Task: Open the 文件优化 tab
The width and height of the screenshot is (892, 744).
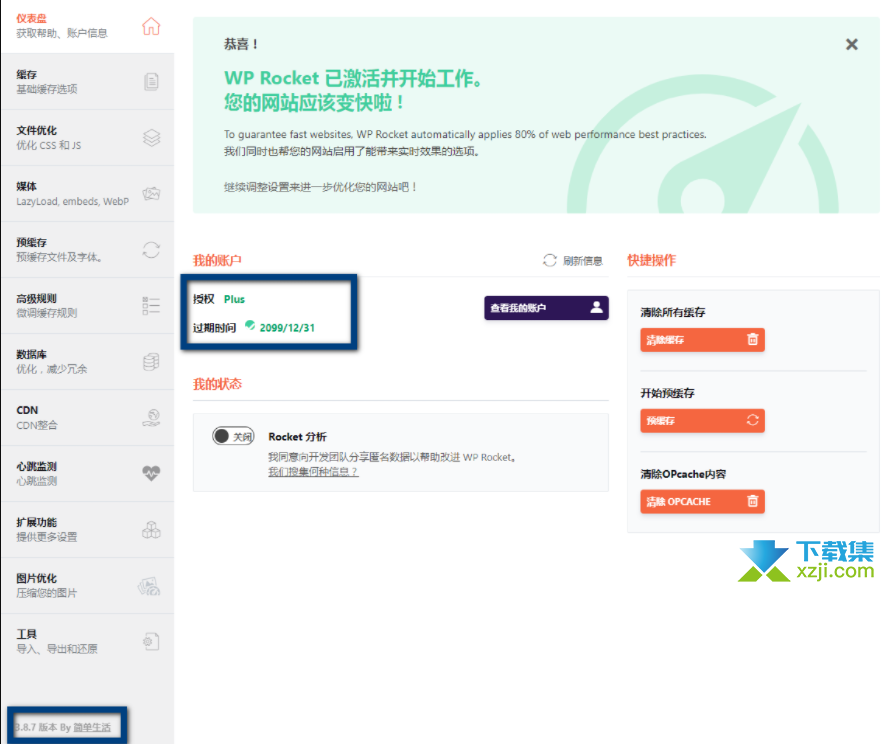Action: (88, 138)
